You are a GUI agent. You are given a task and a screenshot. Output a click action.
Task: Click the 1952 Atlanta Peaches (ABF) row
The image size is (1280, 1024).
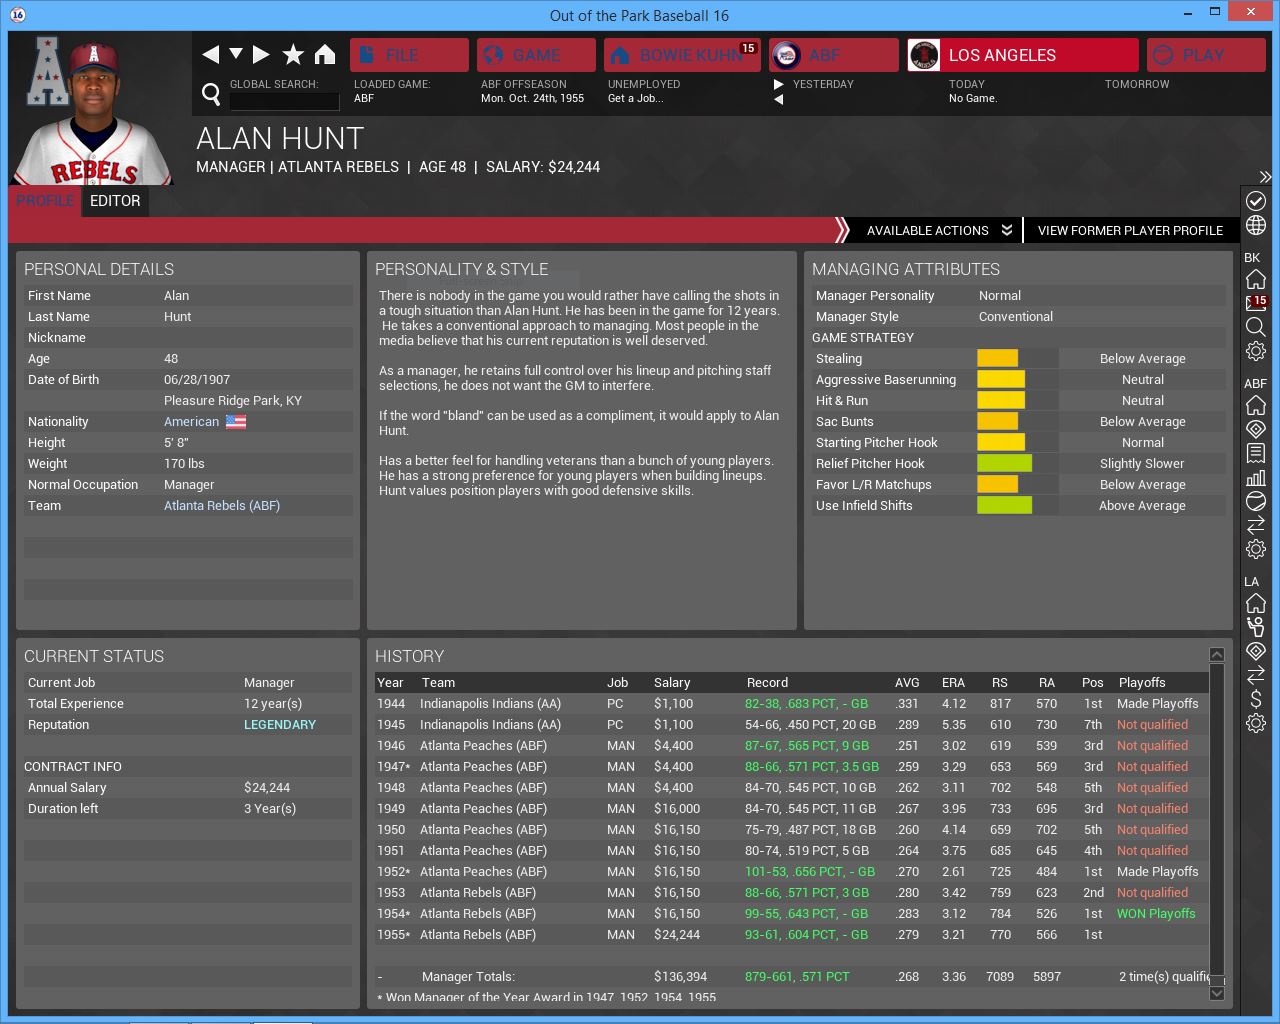click(x=791, y=872)
